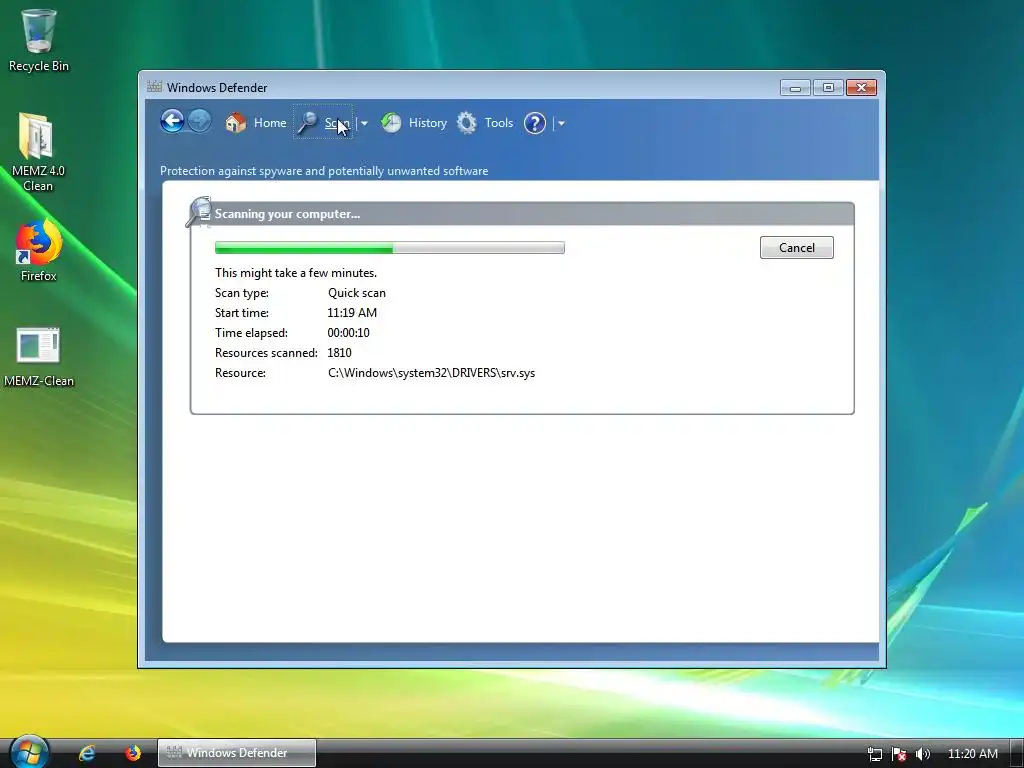Start a scan via Scan label
Image resolution: width=1024 pixels, height=768 pixels.
pos(337,123)
